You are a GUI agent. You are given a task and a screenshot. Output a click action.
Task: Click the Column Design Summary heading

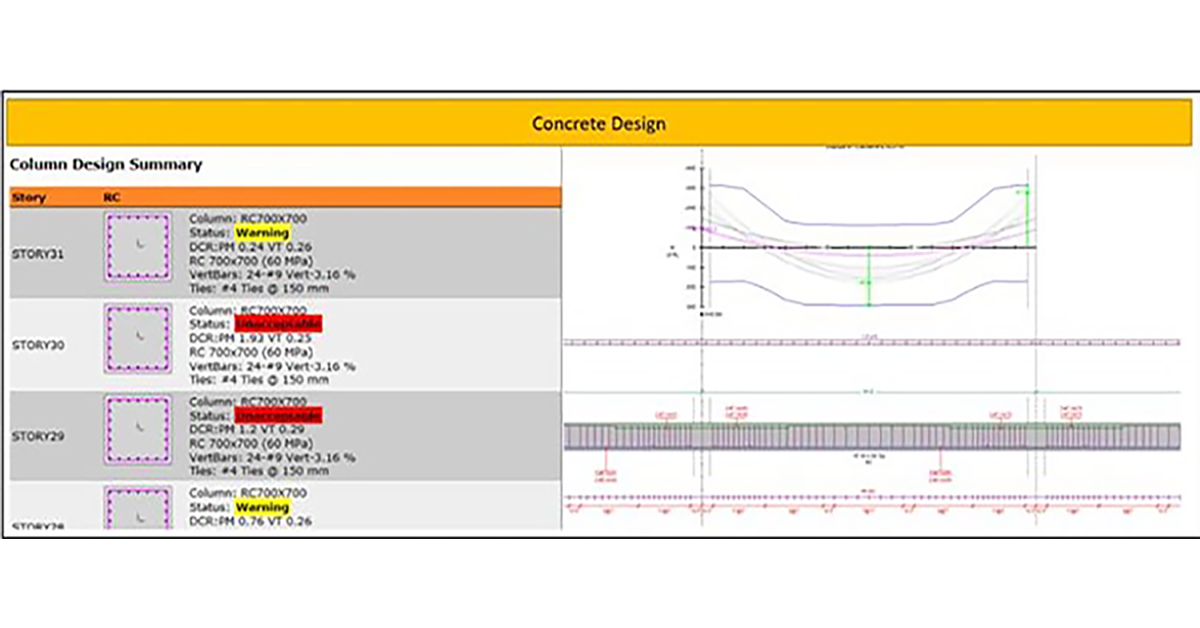[x=105, y=164]
